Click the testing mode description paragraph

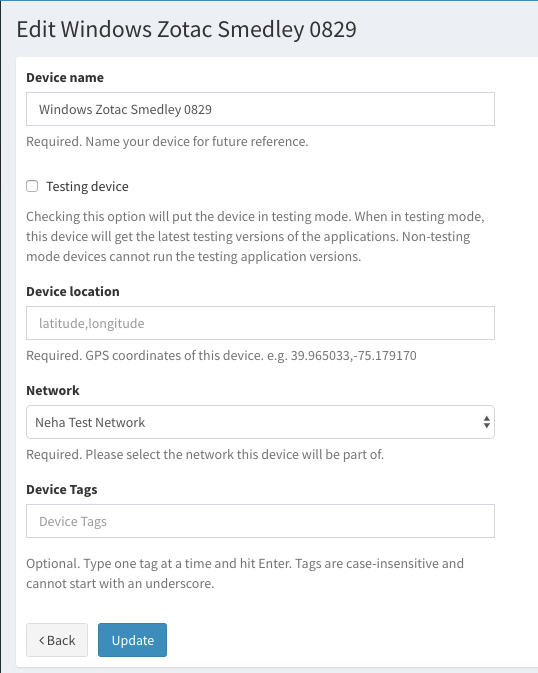pyautogui.click(x=255, y=236)
